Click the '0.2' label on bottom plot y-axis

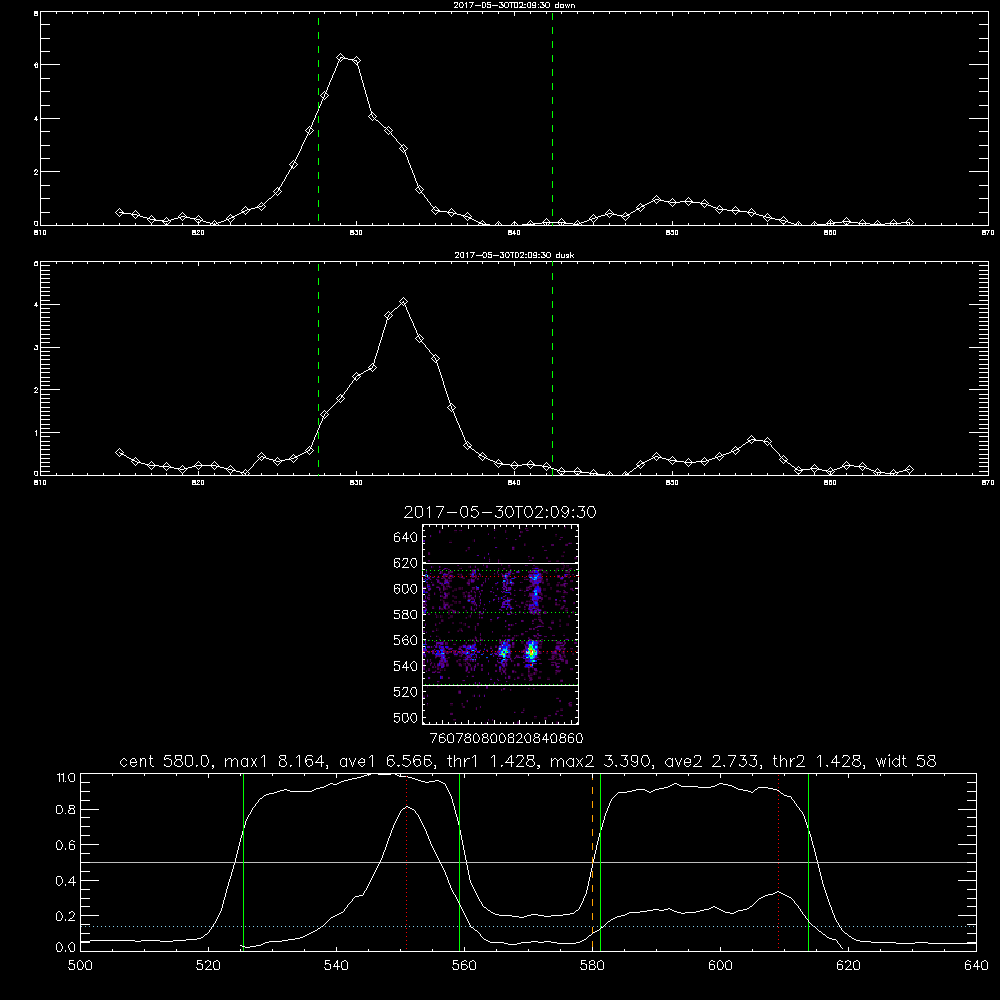[66, 916]
